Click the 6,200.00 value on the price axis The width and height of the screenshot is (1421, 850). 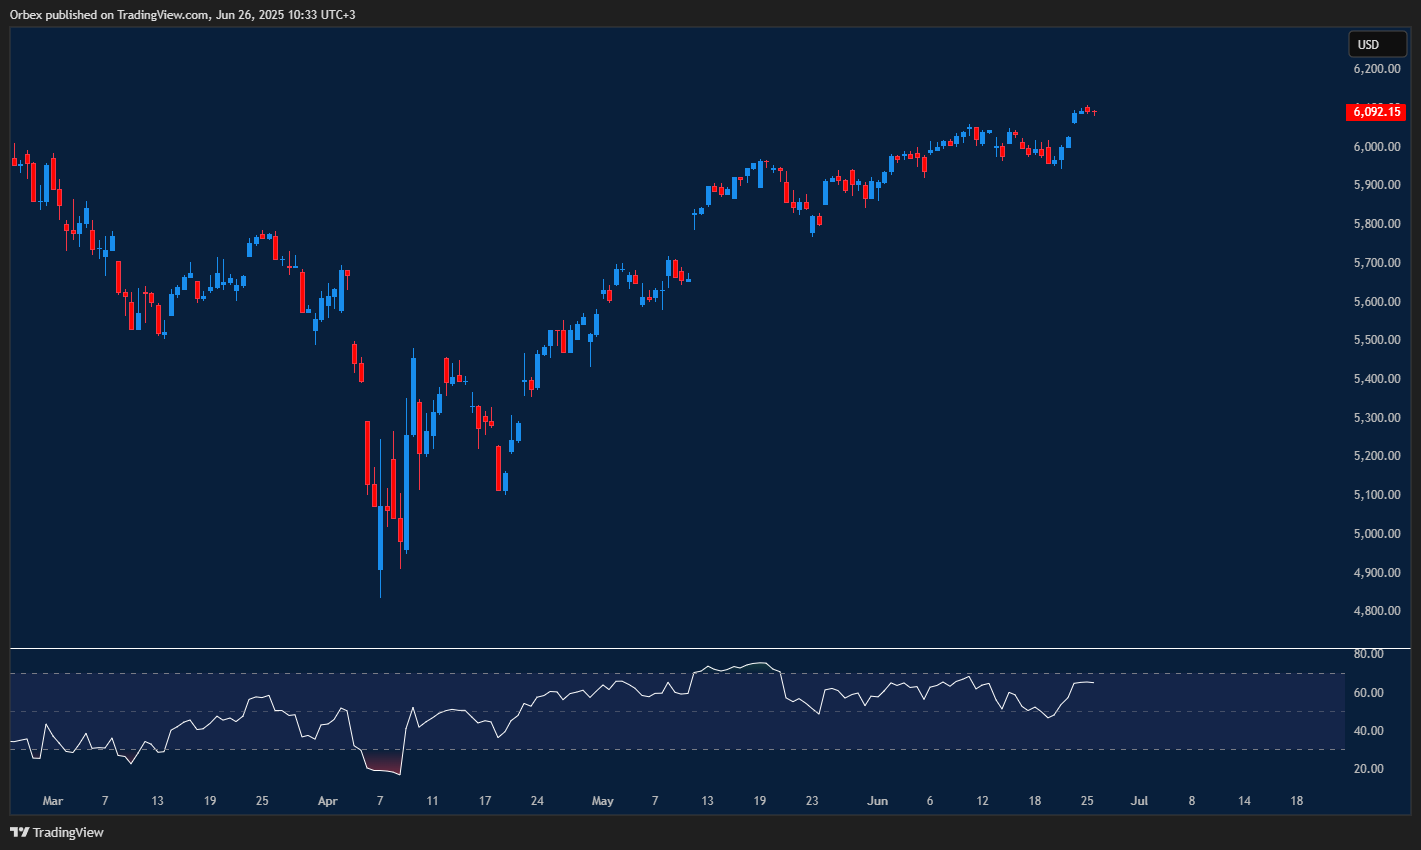click(1376, 68)
